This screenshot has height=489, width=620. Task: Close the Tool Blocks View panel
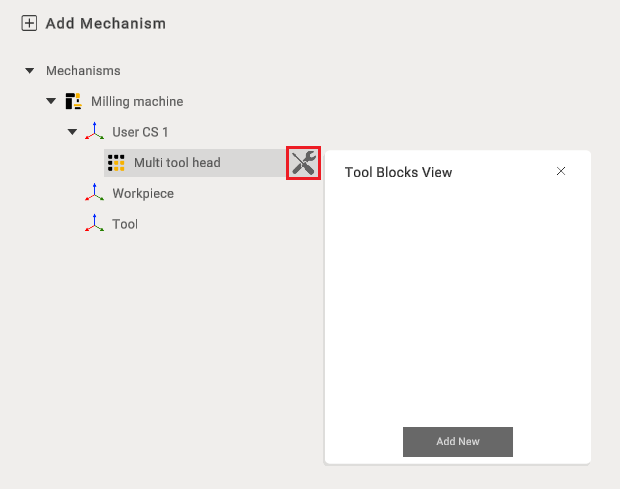pyautogui.click(x=561, y=171)
